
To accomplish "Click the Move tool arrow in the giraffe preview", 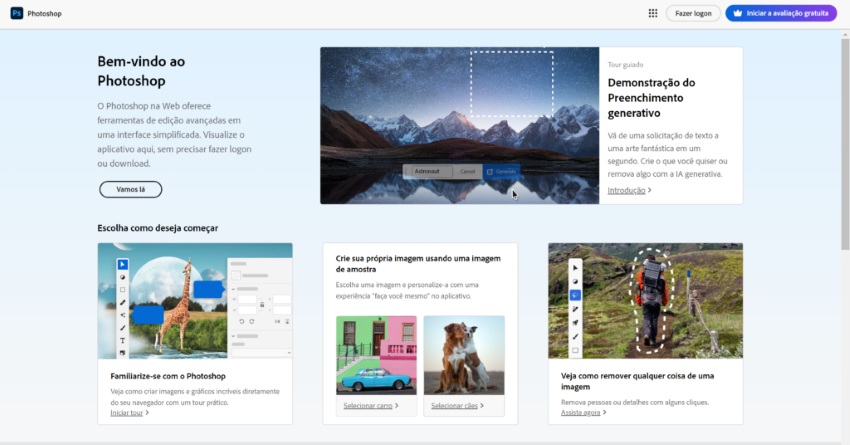I will pyautogui.click(x=123, y=264).
